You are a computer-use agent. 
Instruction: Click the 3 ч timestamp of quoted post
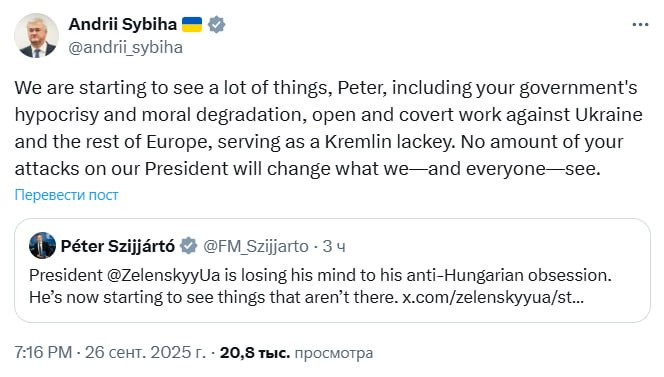coord(334,246)
